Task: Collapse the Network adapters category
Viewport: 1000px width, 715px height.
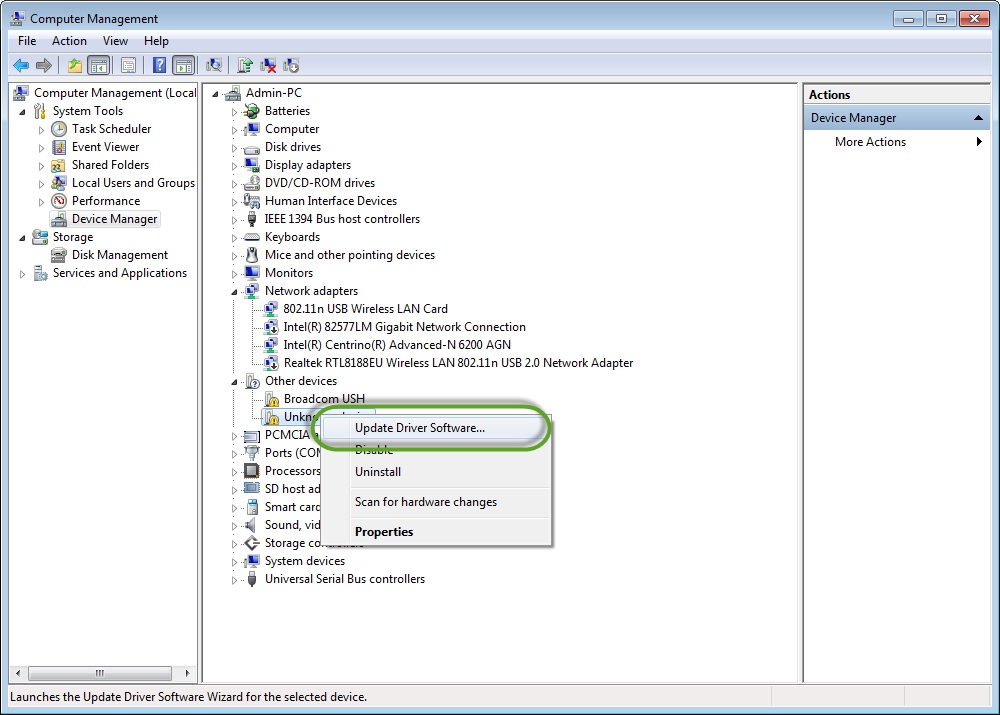Action: coord(235,291)
